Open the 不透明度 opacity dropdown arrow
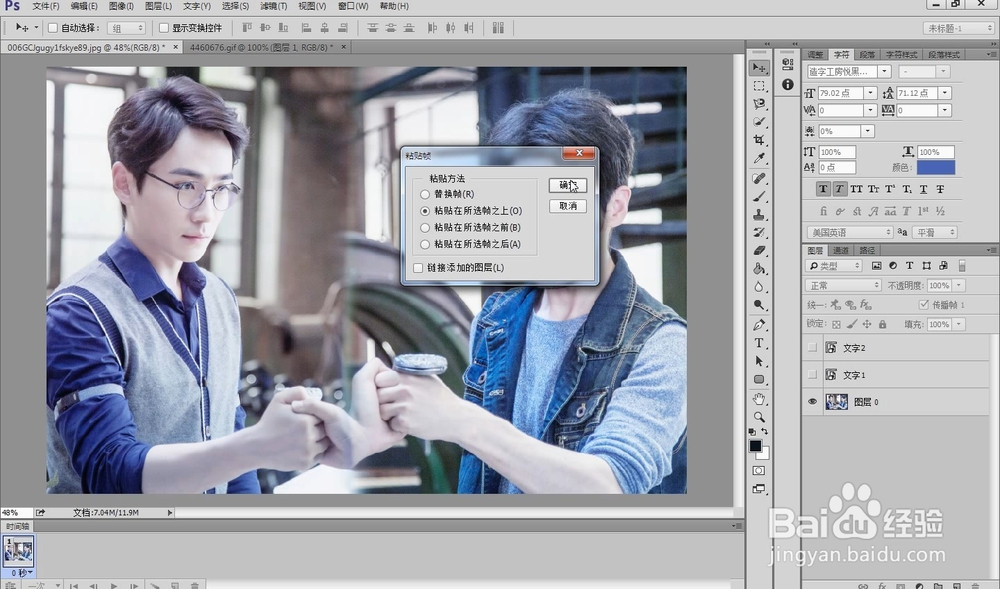Image resolution: width=1000 pixels, height=589 pixels. pos(959,285)
